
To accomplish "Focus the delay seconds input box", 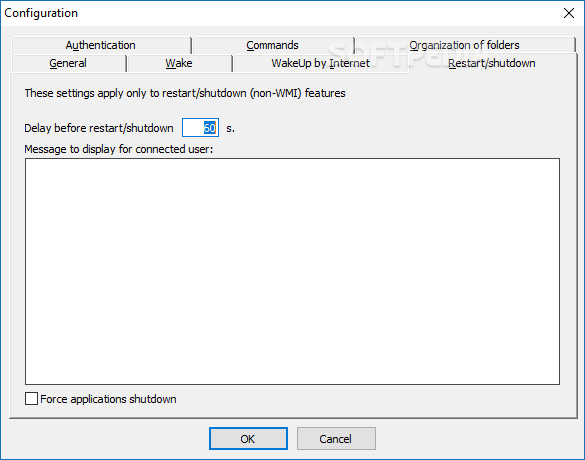I will tap(200, 128).
